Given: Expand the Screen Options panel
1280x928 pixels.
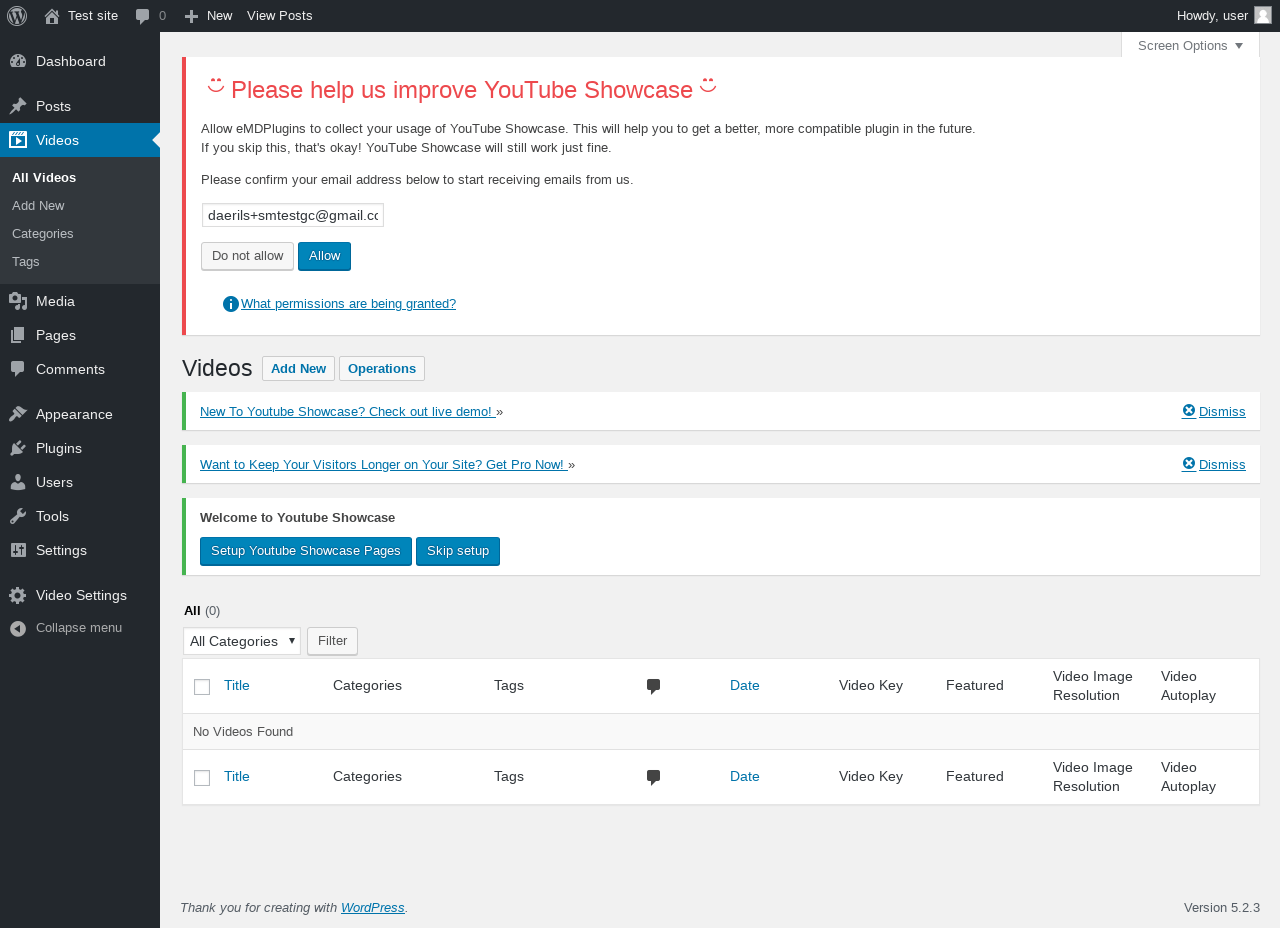Looking at the screenshot, I should [x=1190, y=45].
